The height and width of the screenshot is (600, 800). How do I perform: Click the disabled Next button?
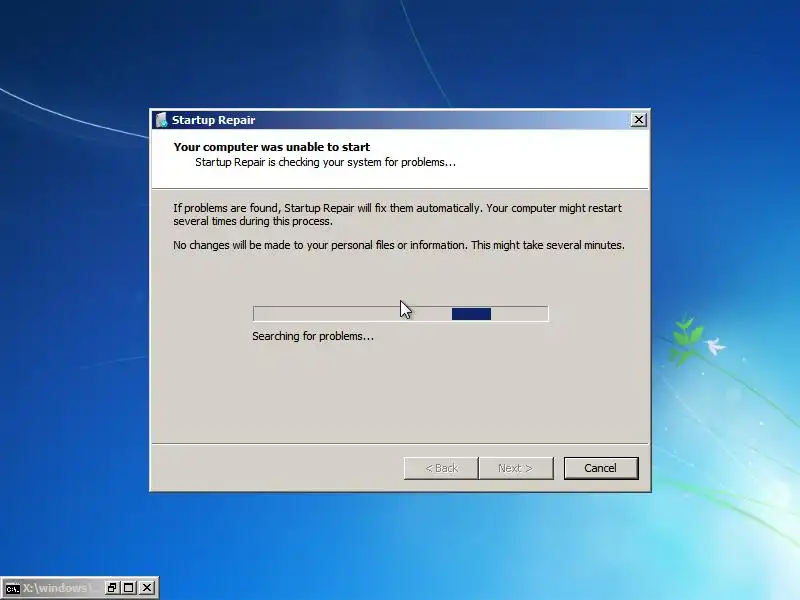(x=516, y=468)
